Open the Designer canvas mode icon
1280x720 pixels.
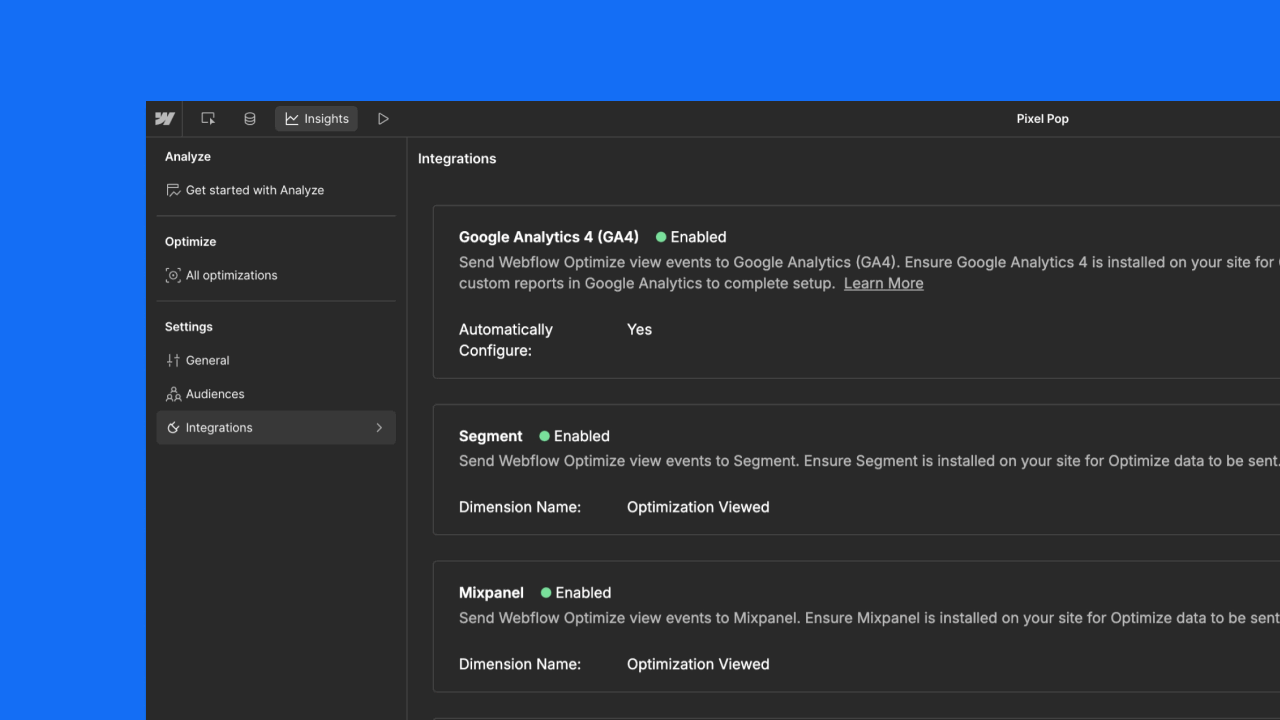208,118
